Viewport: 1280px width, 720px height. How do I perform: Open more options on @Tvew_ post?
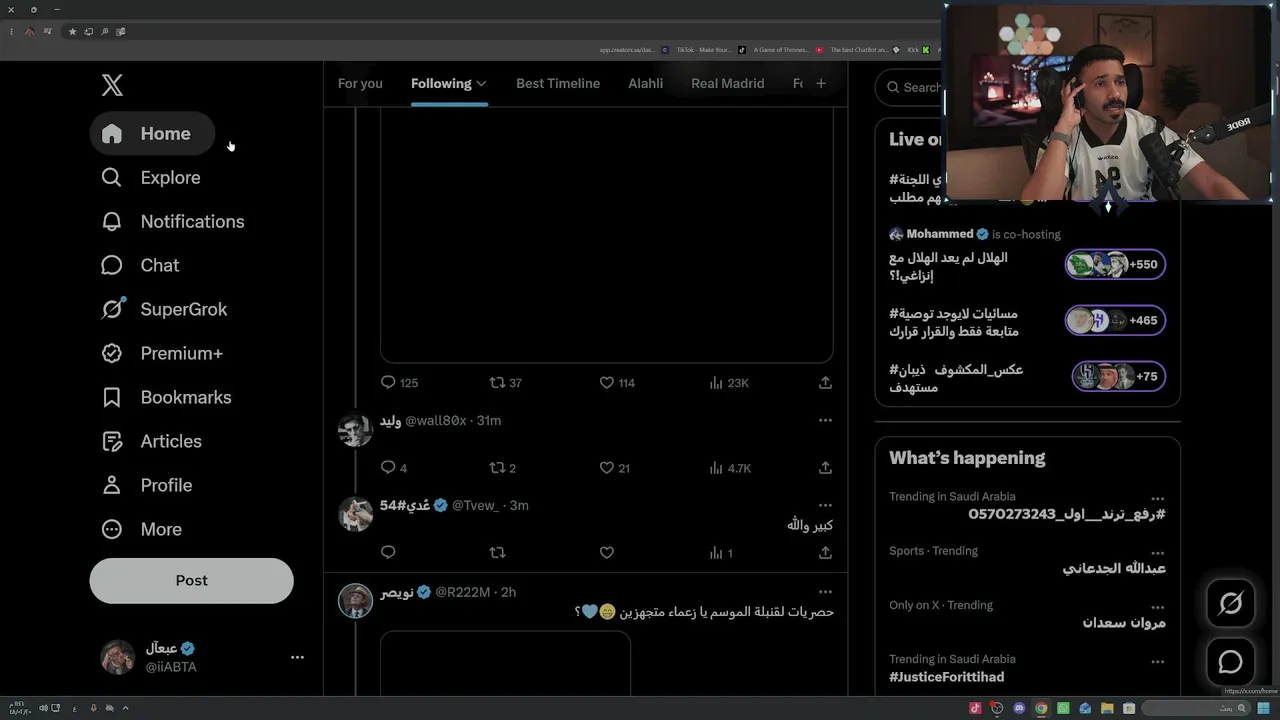click(x=825, y=505)
